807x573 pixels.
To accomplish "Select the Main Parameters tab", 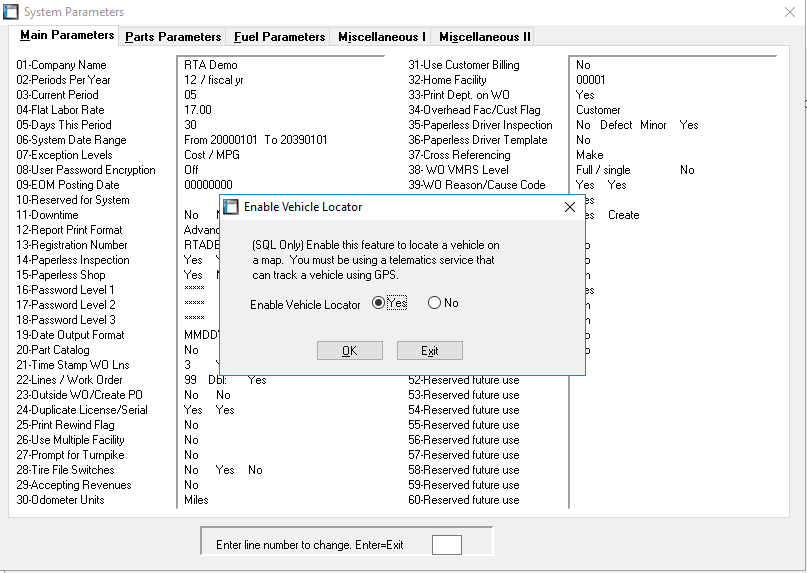I will point(67,36).
